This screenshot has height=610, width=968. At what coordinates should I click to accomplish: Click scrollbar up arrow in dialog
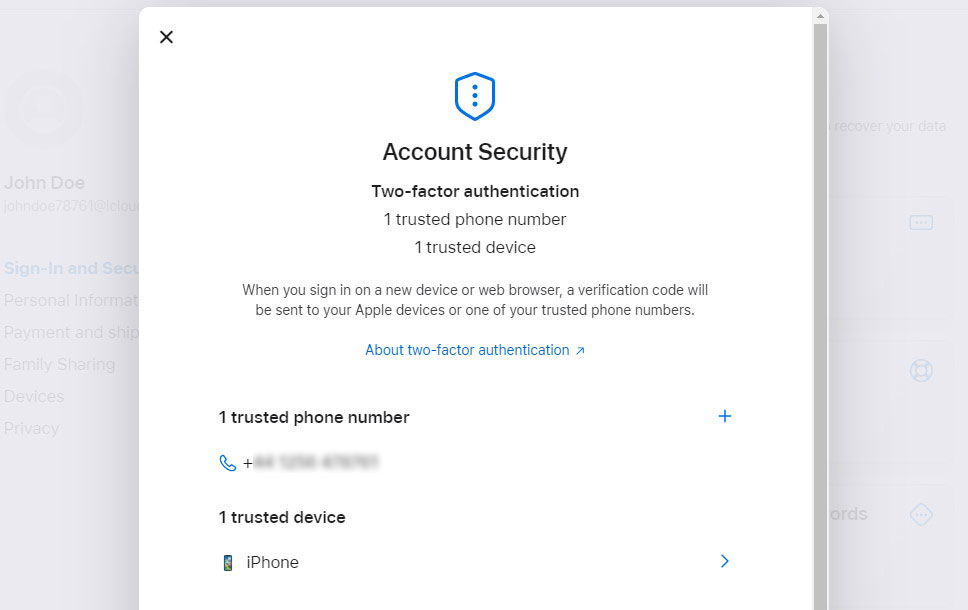click(x=820, y=17)
